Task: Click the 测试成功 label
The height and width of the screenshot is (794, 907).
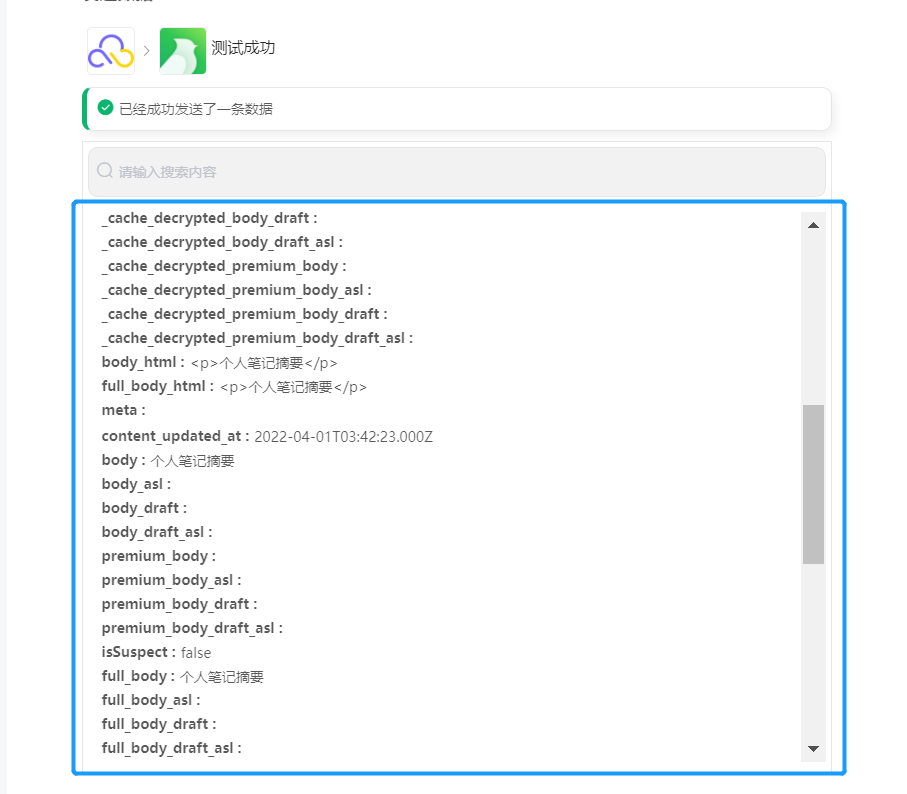Action: tap(243, 48)
